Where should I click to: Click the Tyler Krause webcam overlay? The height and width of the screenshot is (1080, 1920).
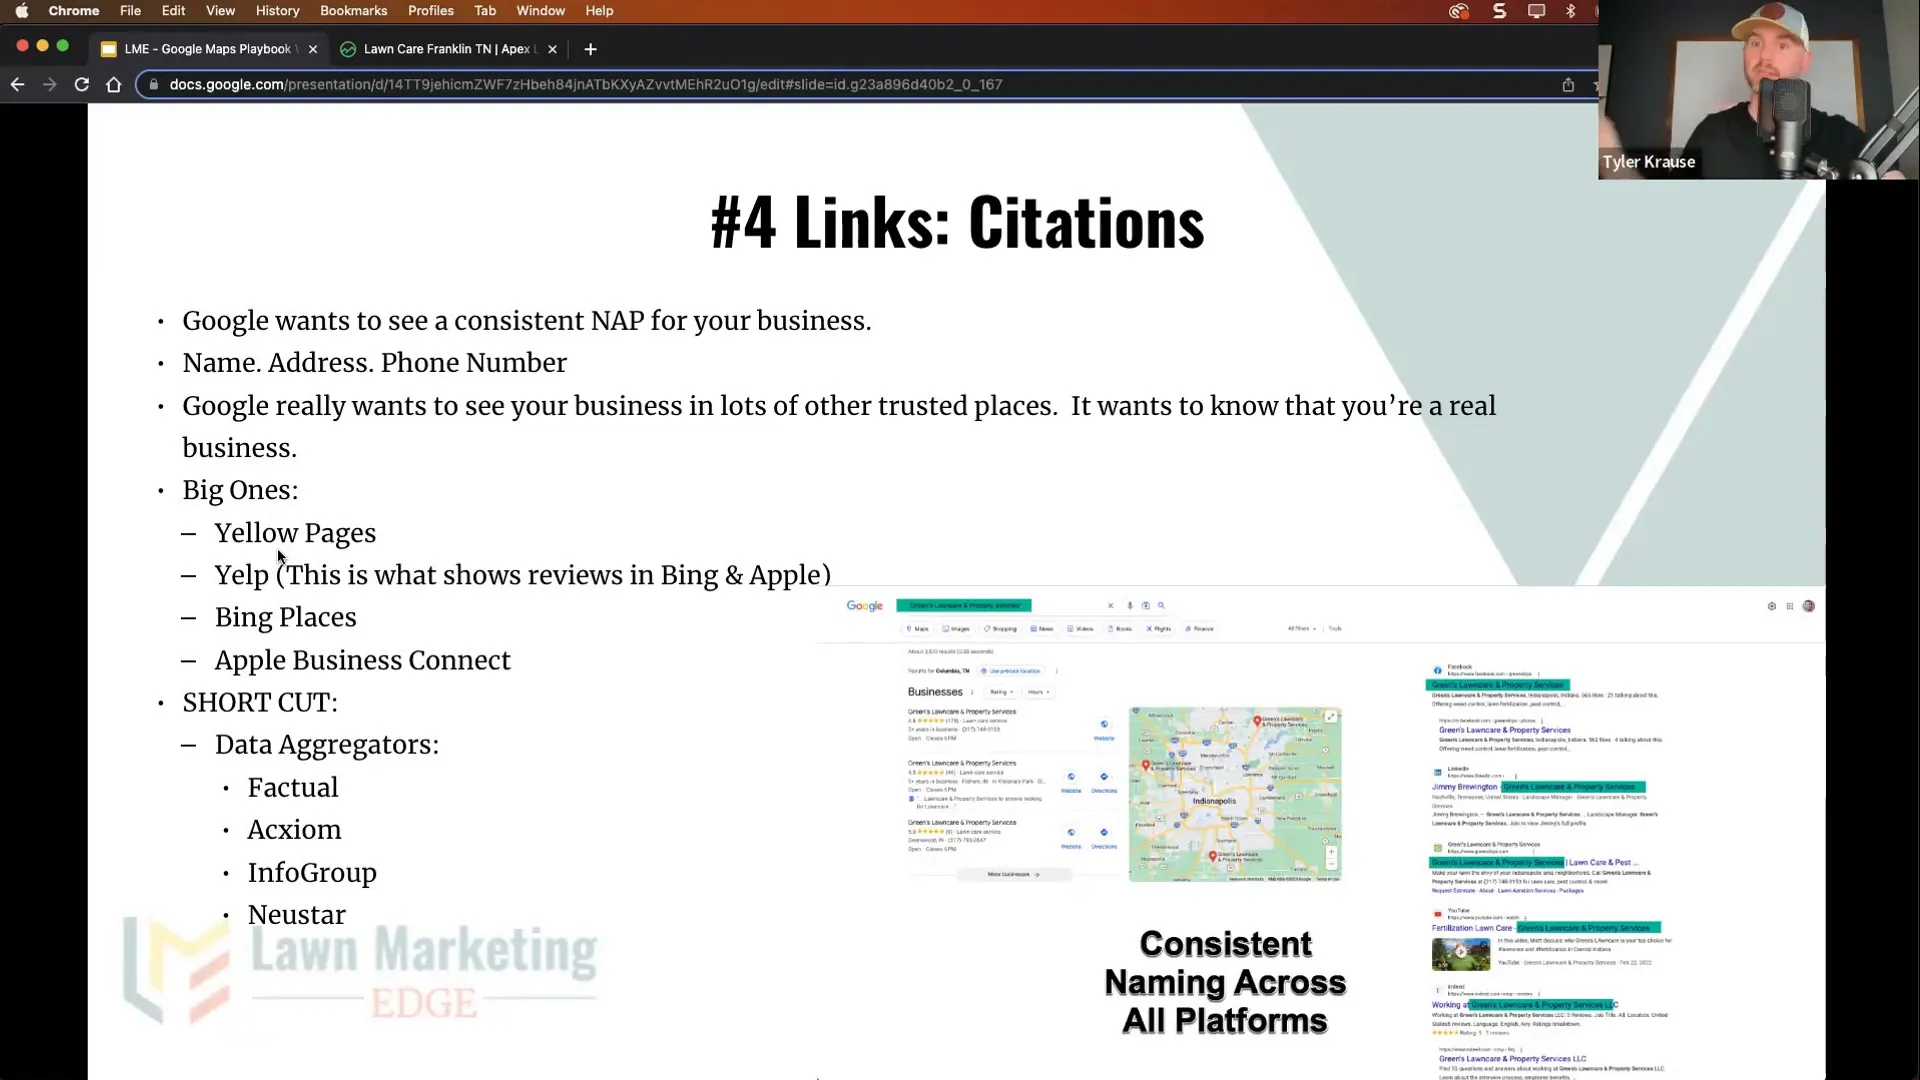tap(1758, 90)
